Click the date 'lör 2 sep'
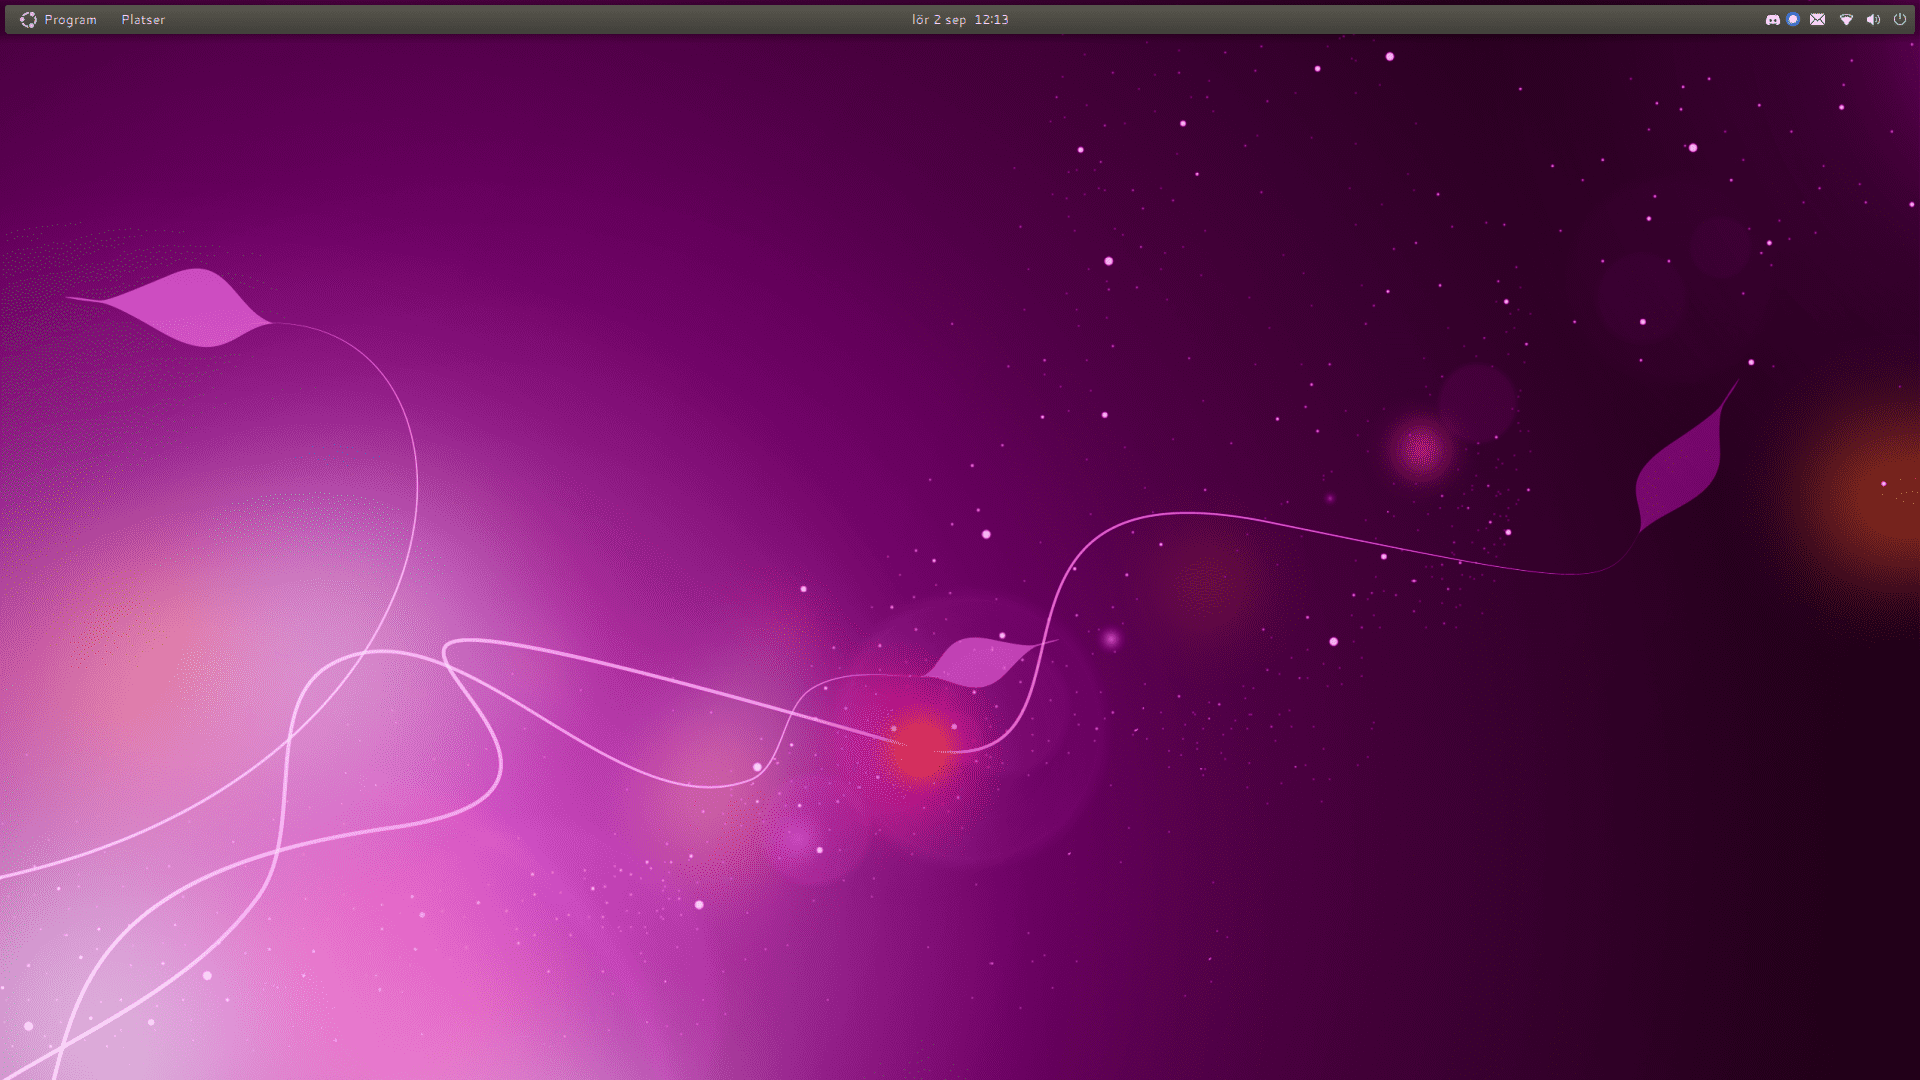 click(938, 20)
